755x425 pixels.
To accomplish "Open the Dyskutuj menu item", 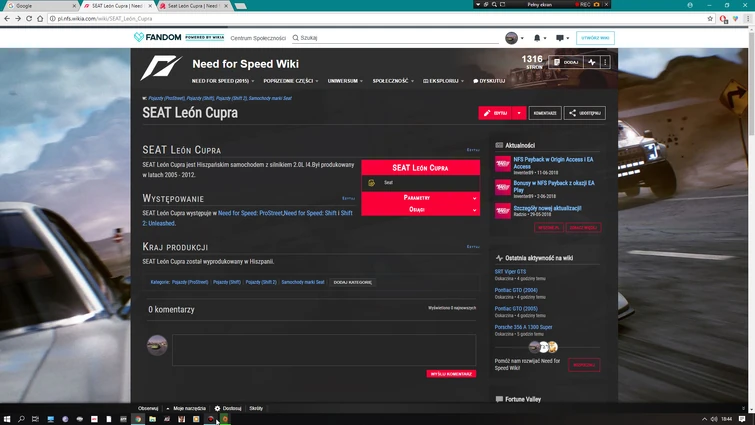I will point(489,81).
